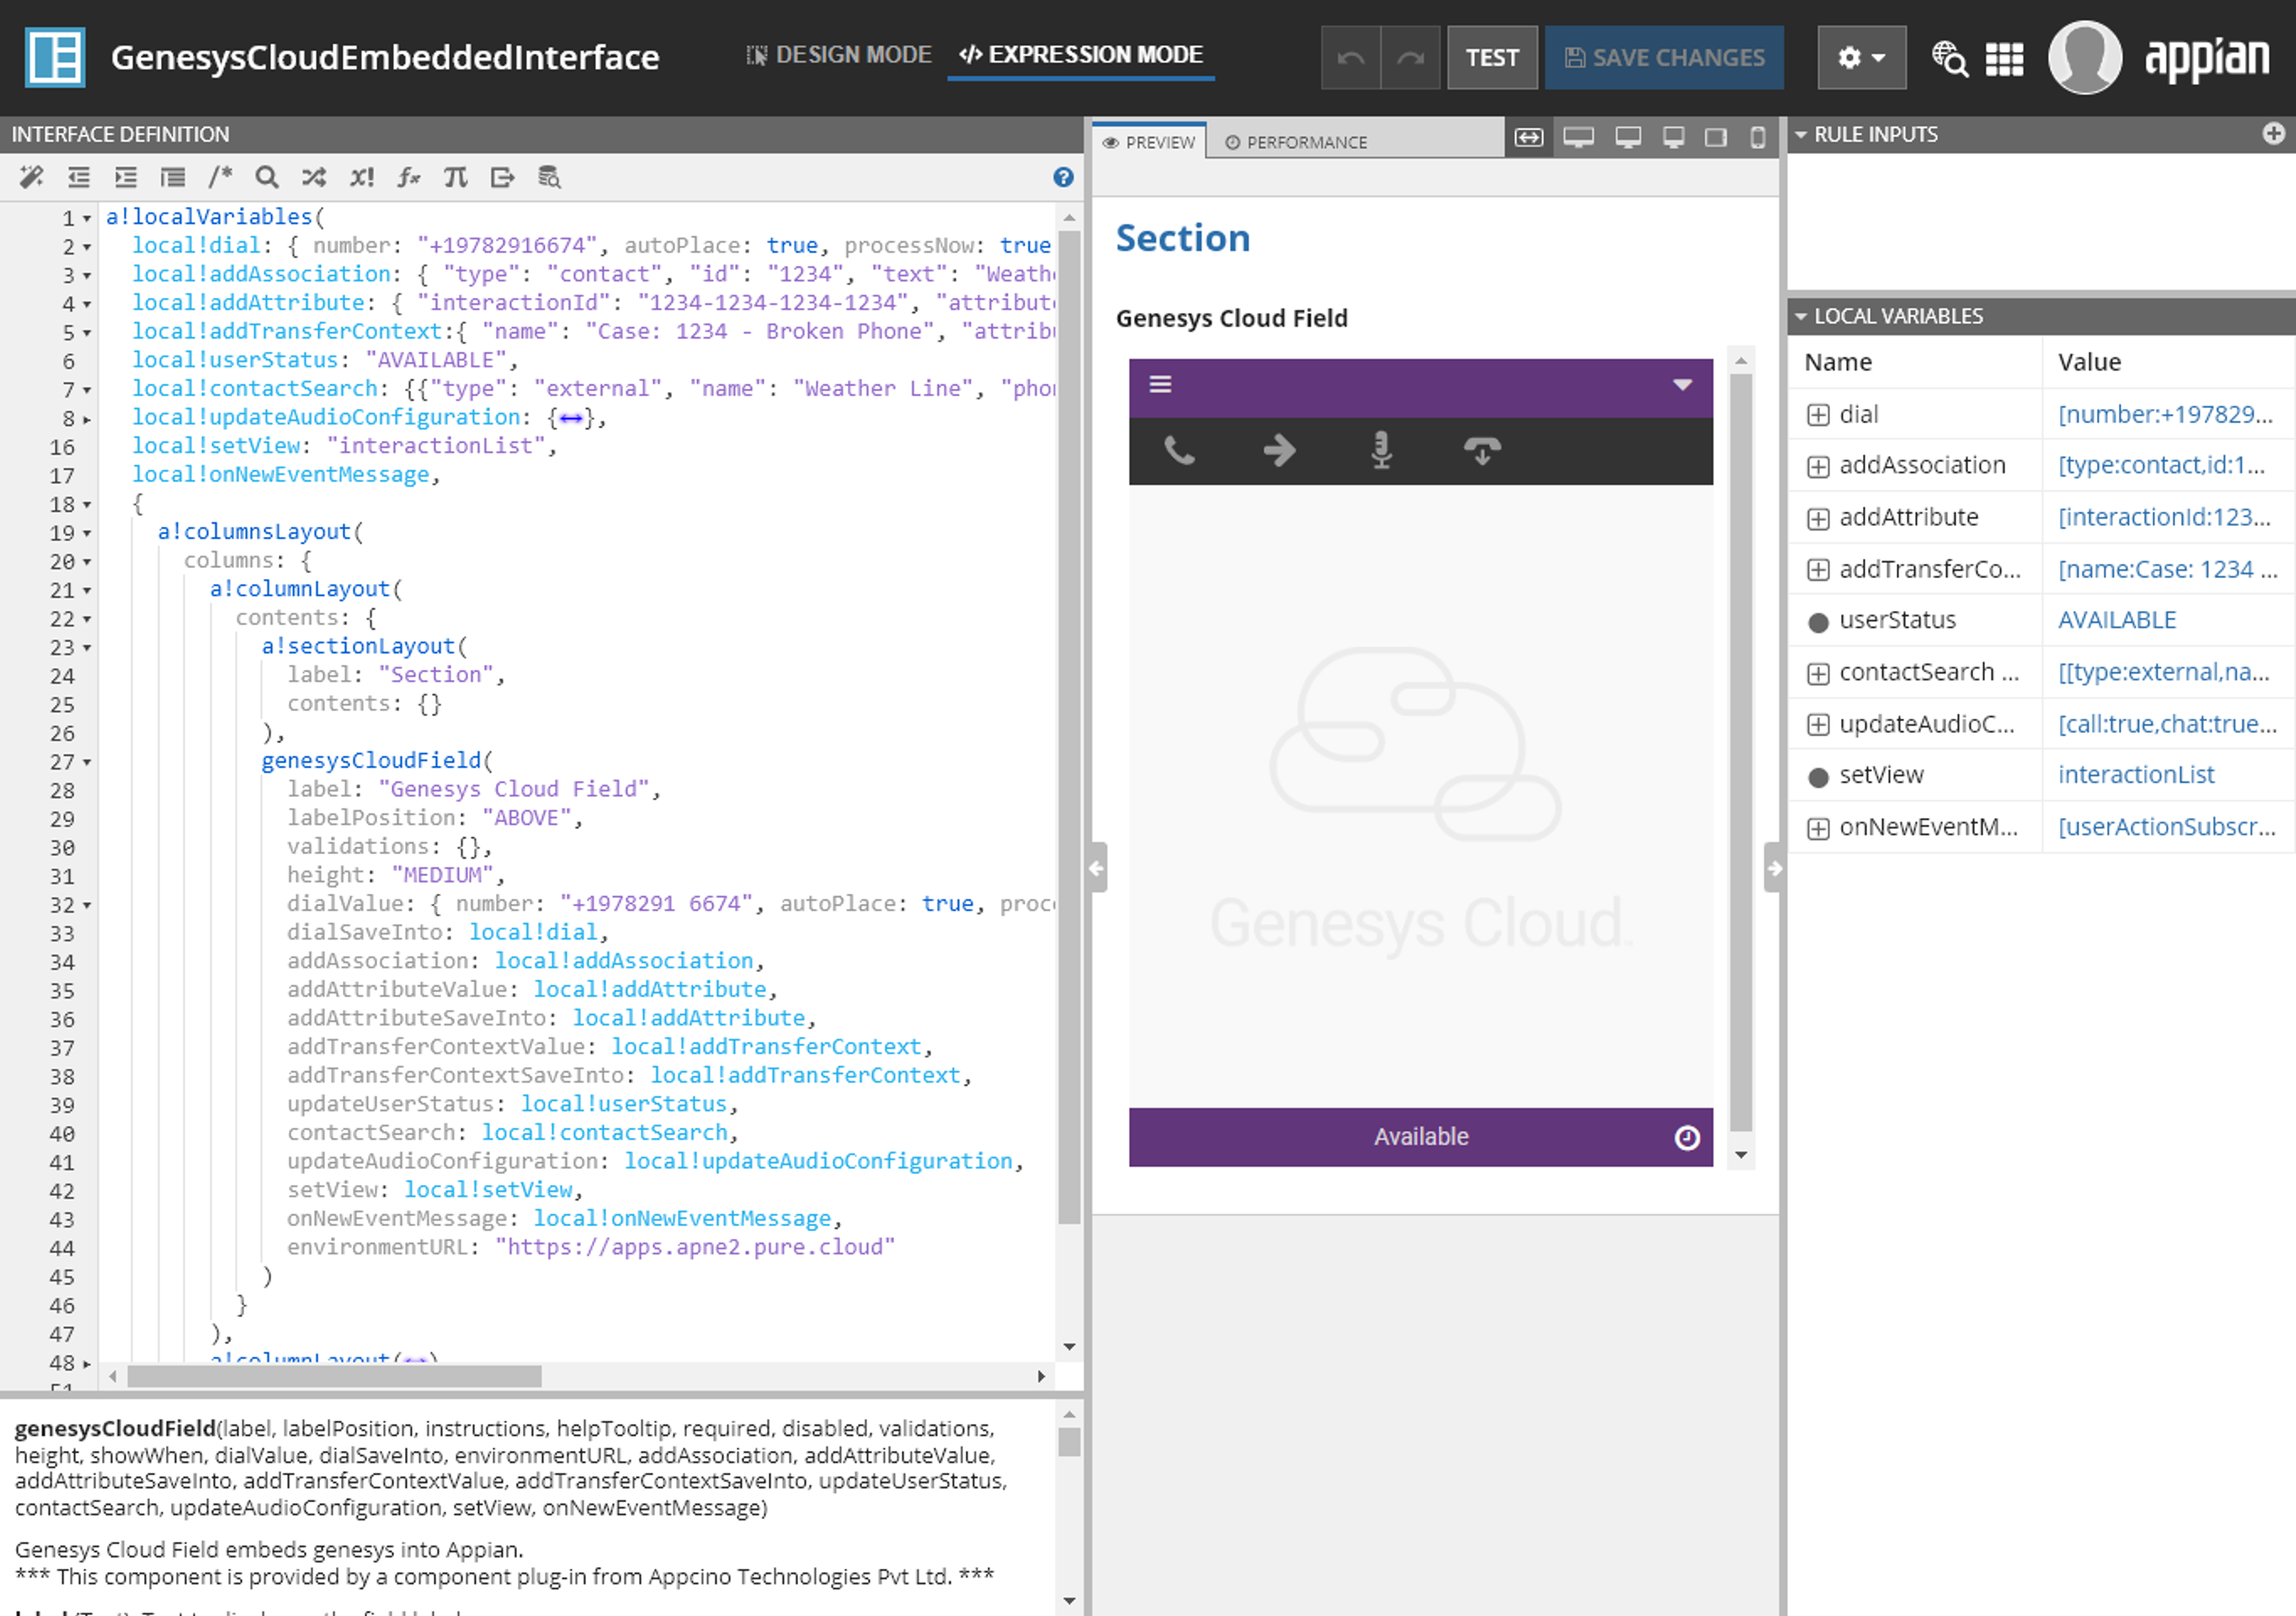
Task: Click the save as rule export icon
Action: [x=502, y=177]
